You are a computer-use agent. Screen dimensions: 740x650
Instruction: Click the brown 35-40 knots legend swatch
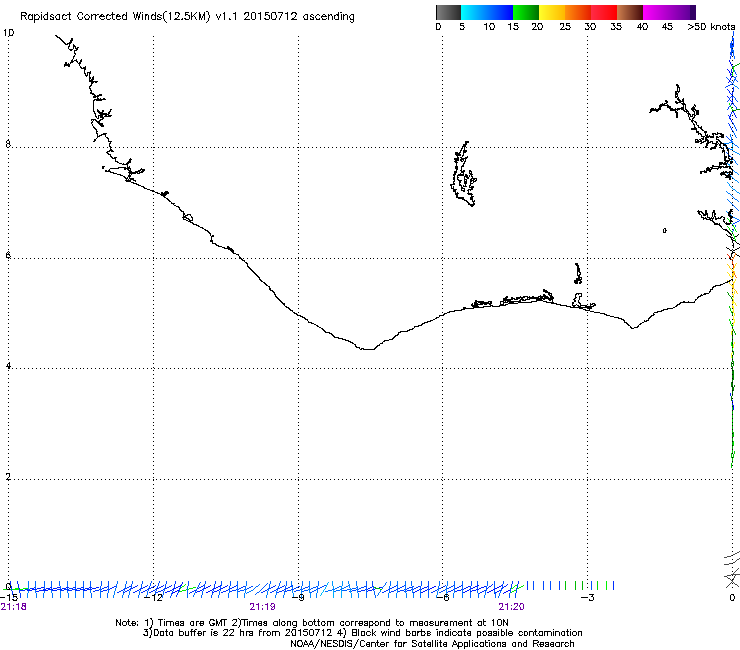pos(630,12)
